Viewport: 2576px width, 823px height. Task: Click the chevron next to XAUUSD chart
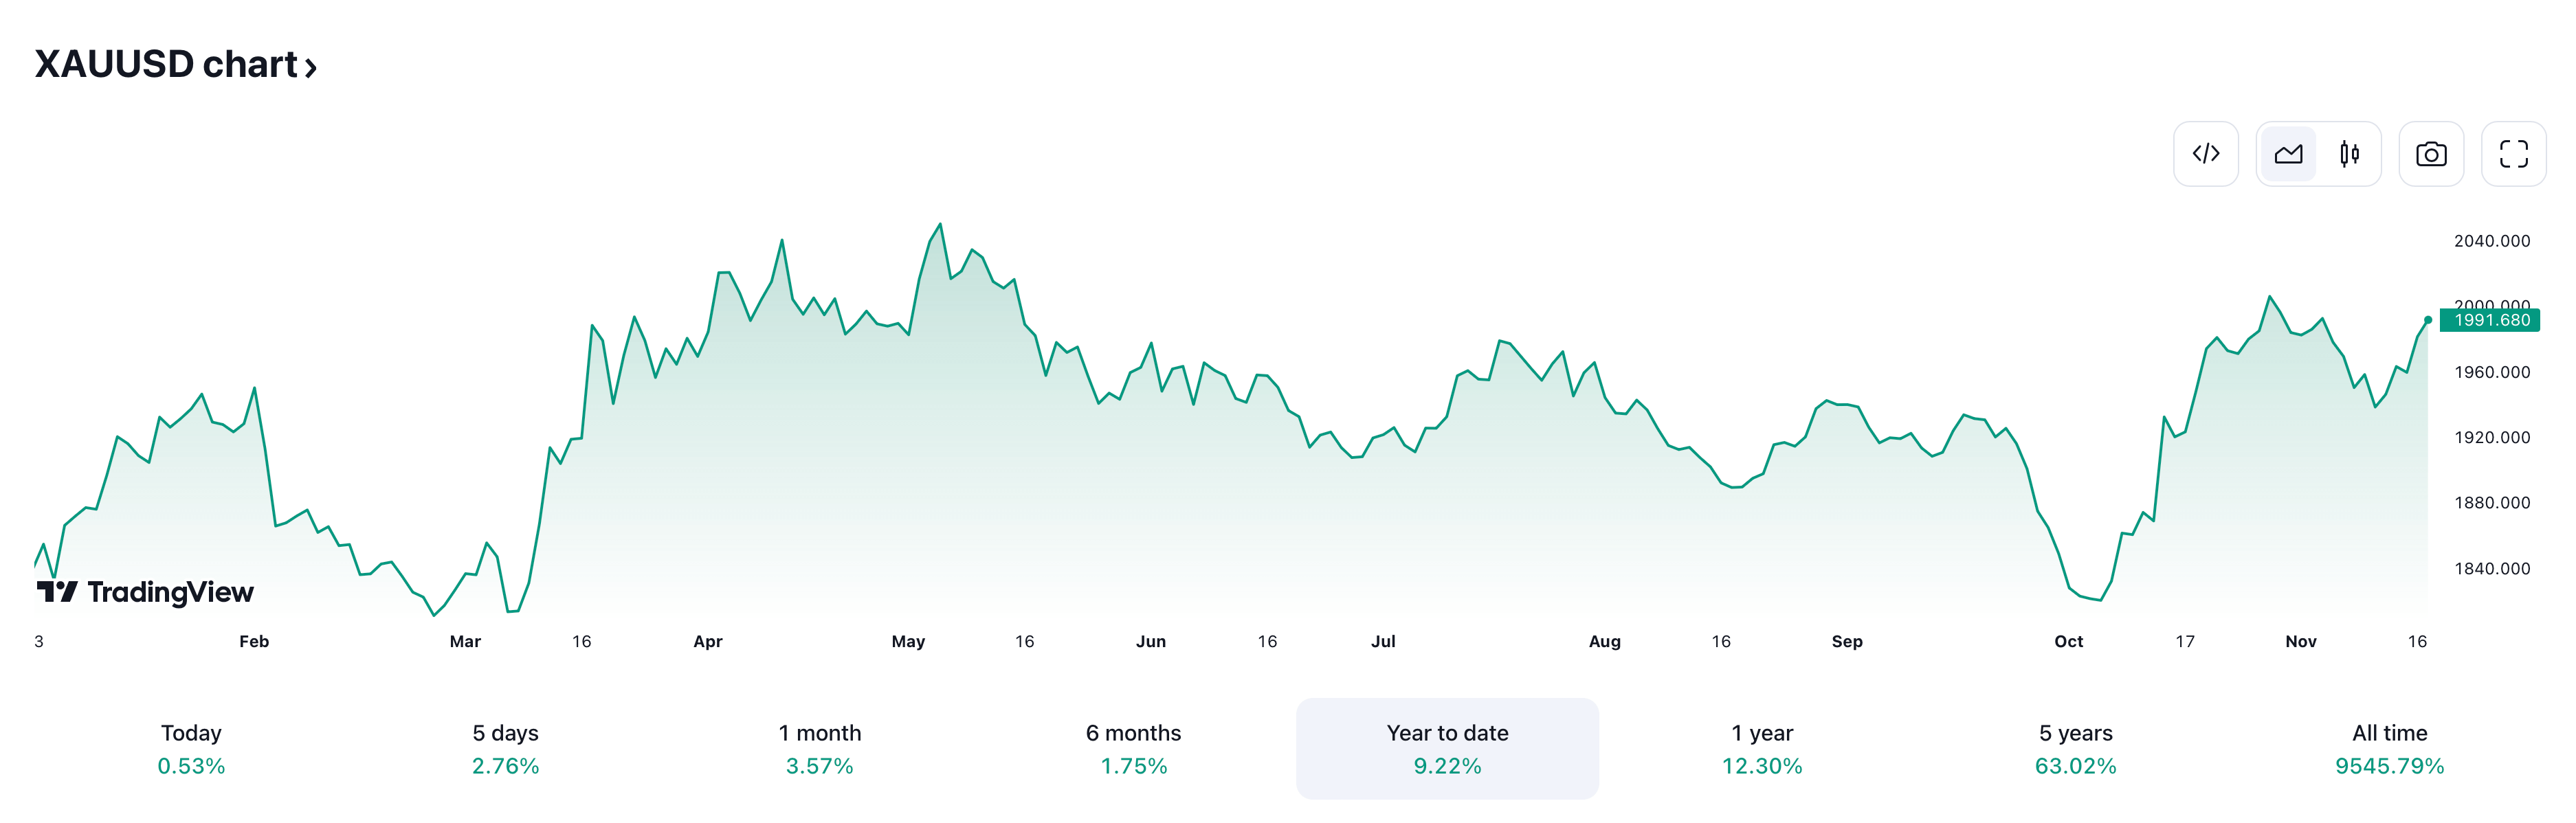coord(311,68)
